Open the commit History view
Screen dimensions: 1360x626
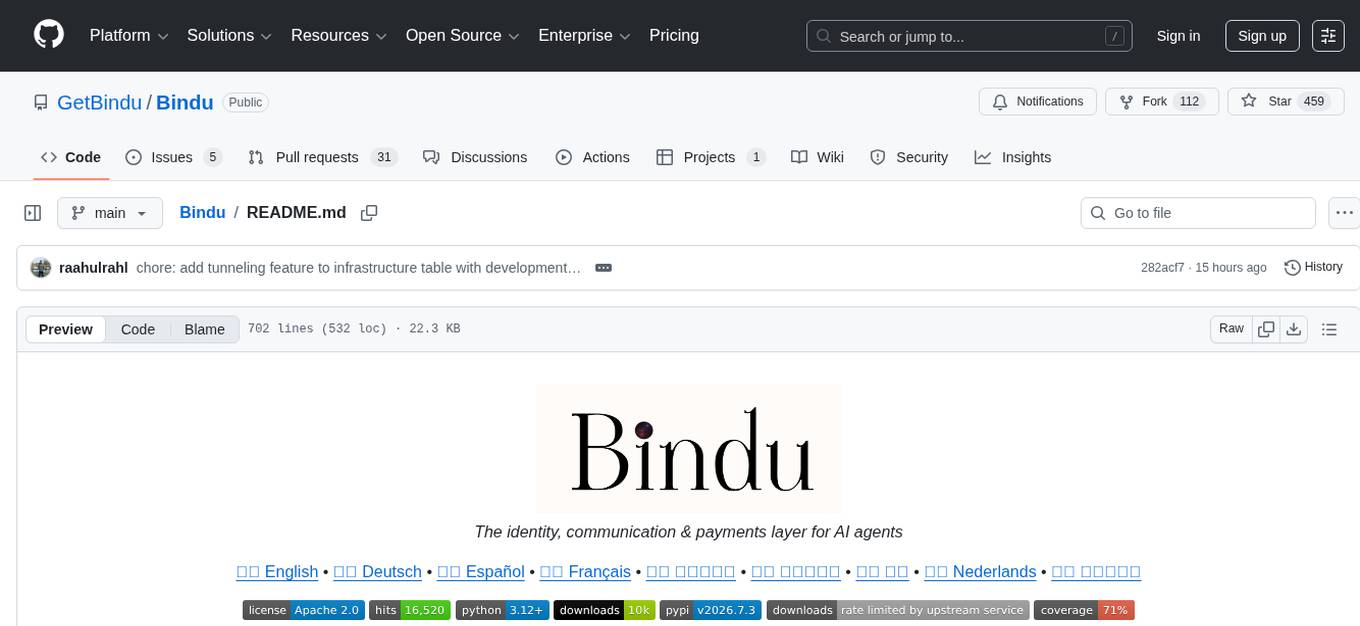click(1313, 267)
